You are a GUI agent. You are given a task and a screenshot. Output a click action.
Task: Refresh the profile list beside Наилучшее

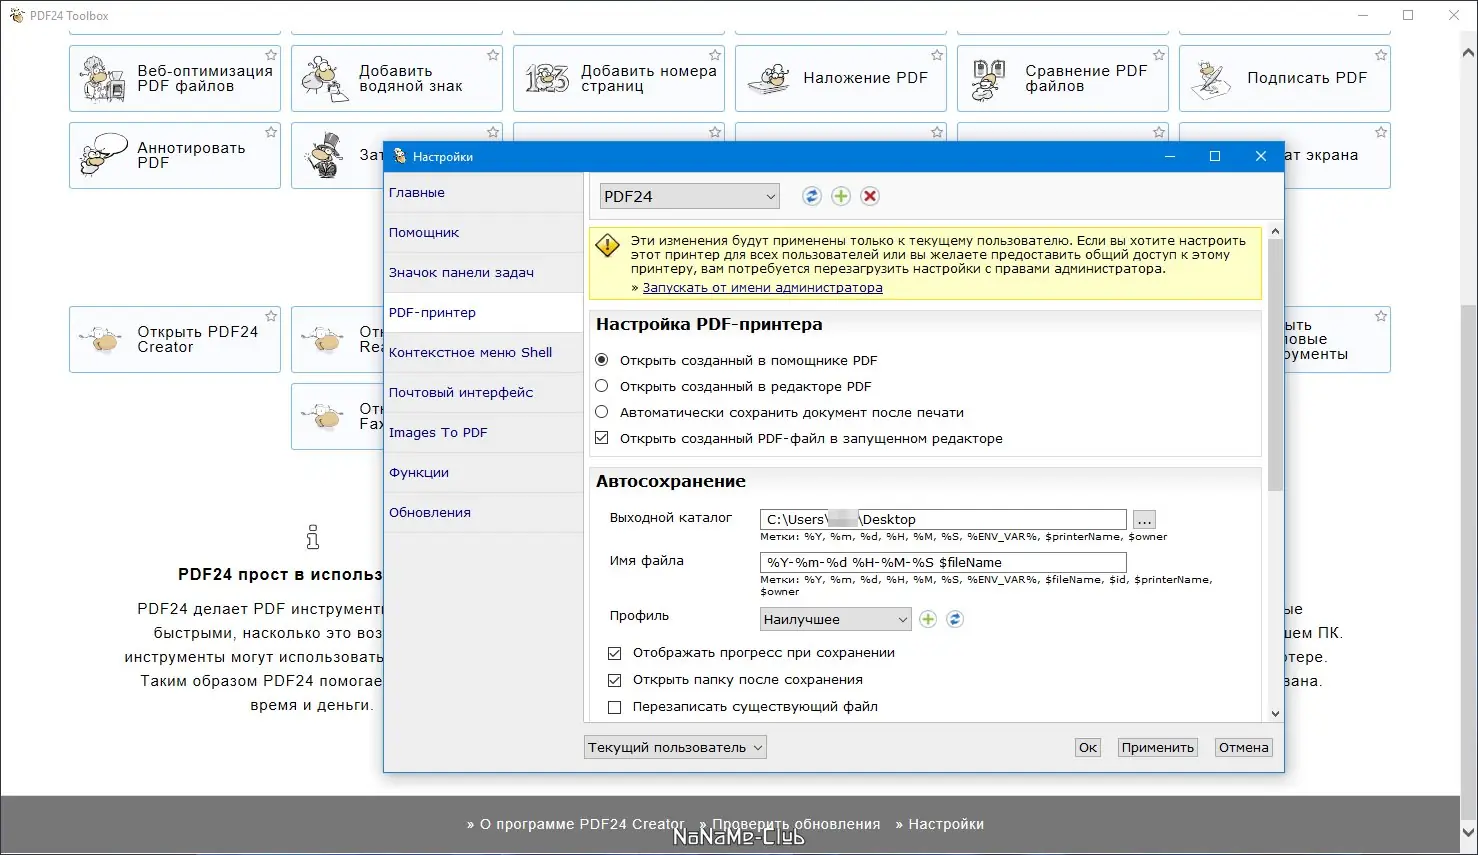(x=955, y=619)
